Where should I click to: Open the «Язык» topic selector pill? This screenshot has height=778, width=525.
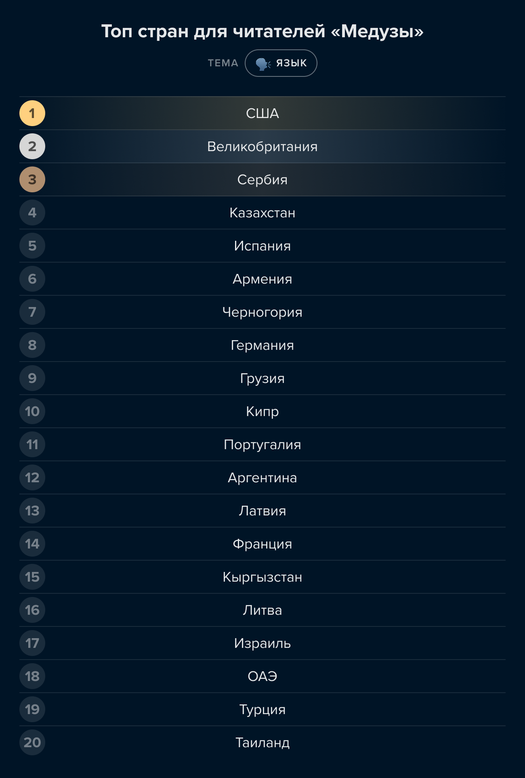coord(281,63)
